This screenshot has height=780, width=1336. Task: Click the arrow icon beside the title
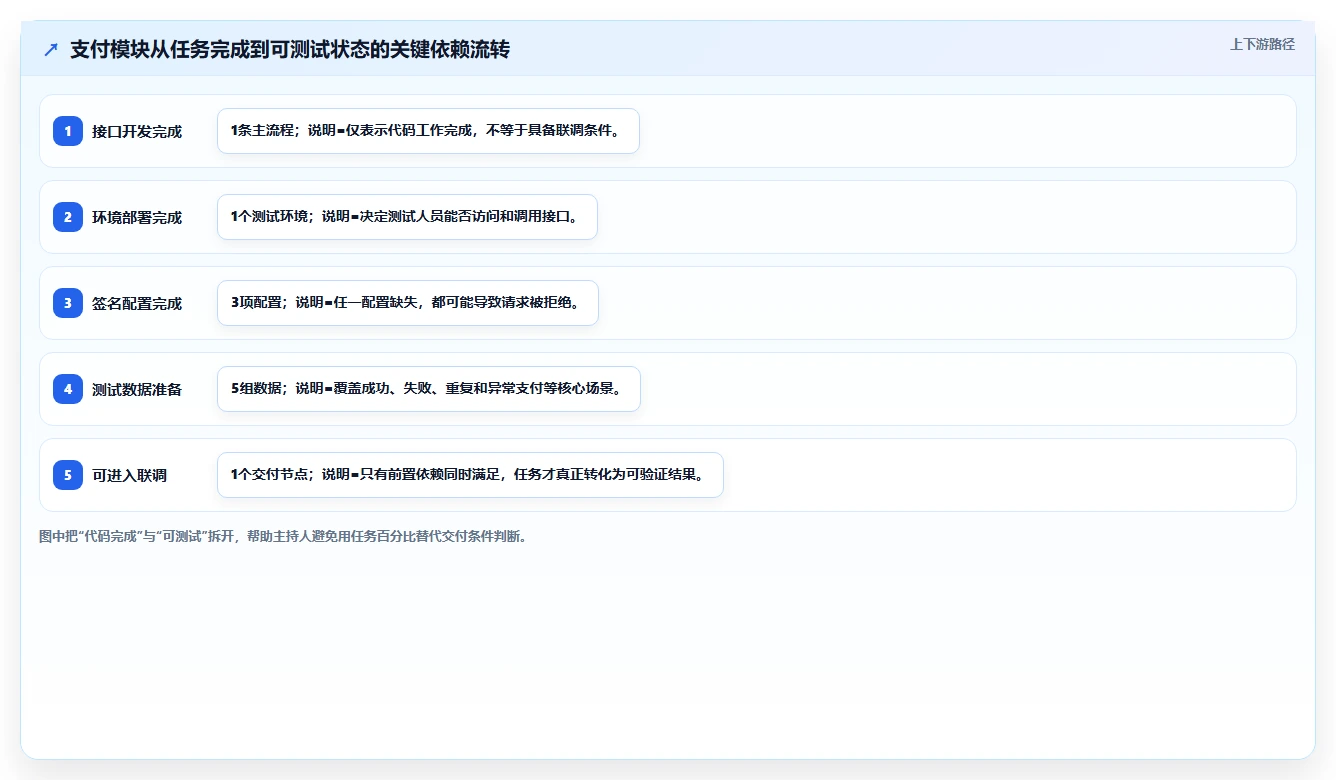pos(51,50)
